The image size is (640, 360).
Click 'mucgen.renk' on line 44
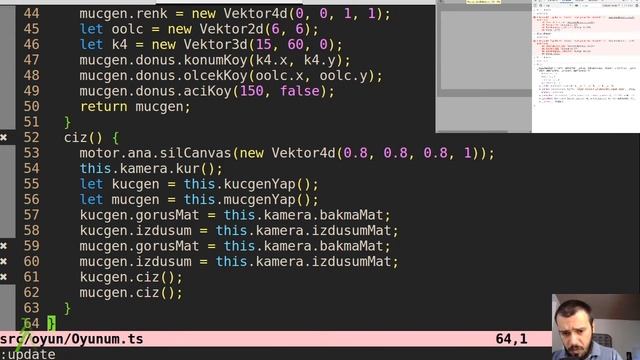(123, 14)
